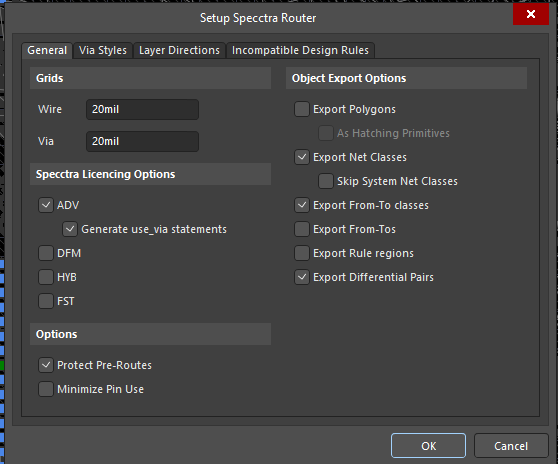Open the Incompatible Design Rules tab
The width and height of the screenshot is (558, 464).
point(300,50)
